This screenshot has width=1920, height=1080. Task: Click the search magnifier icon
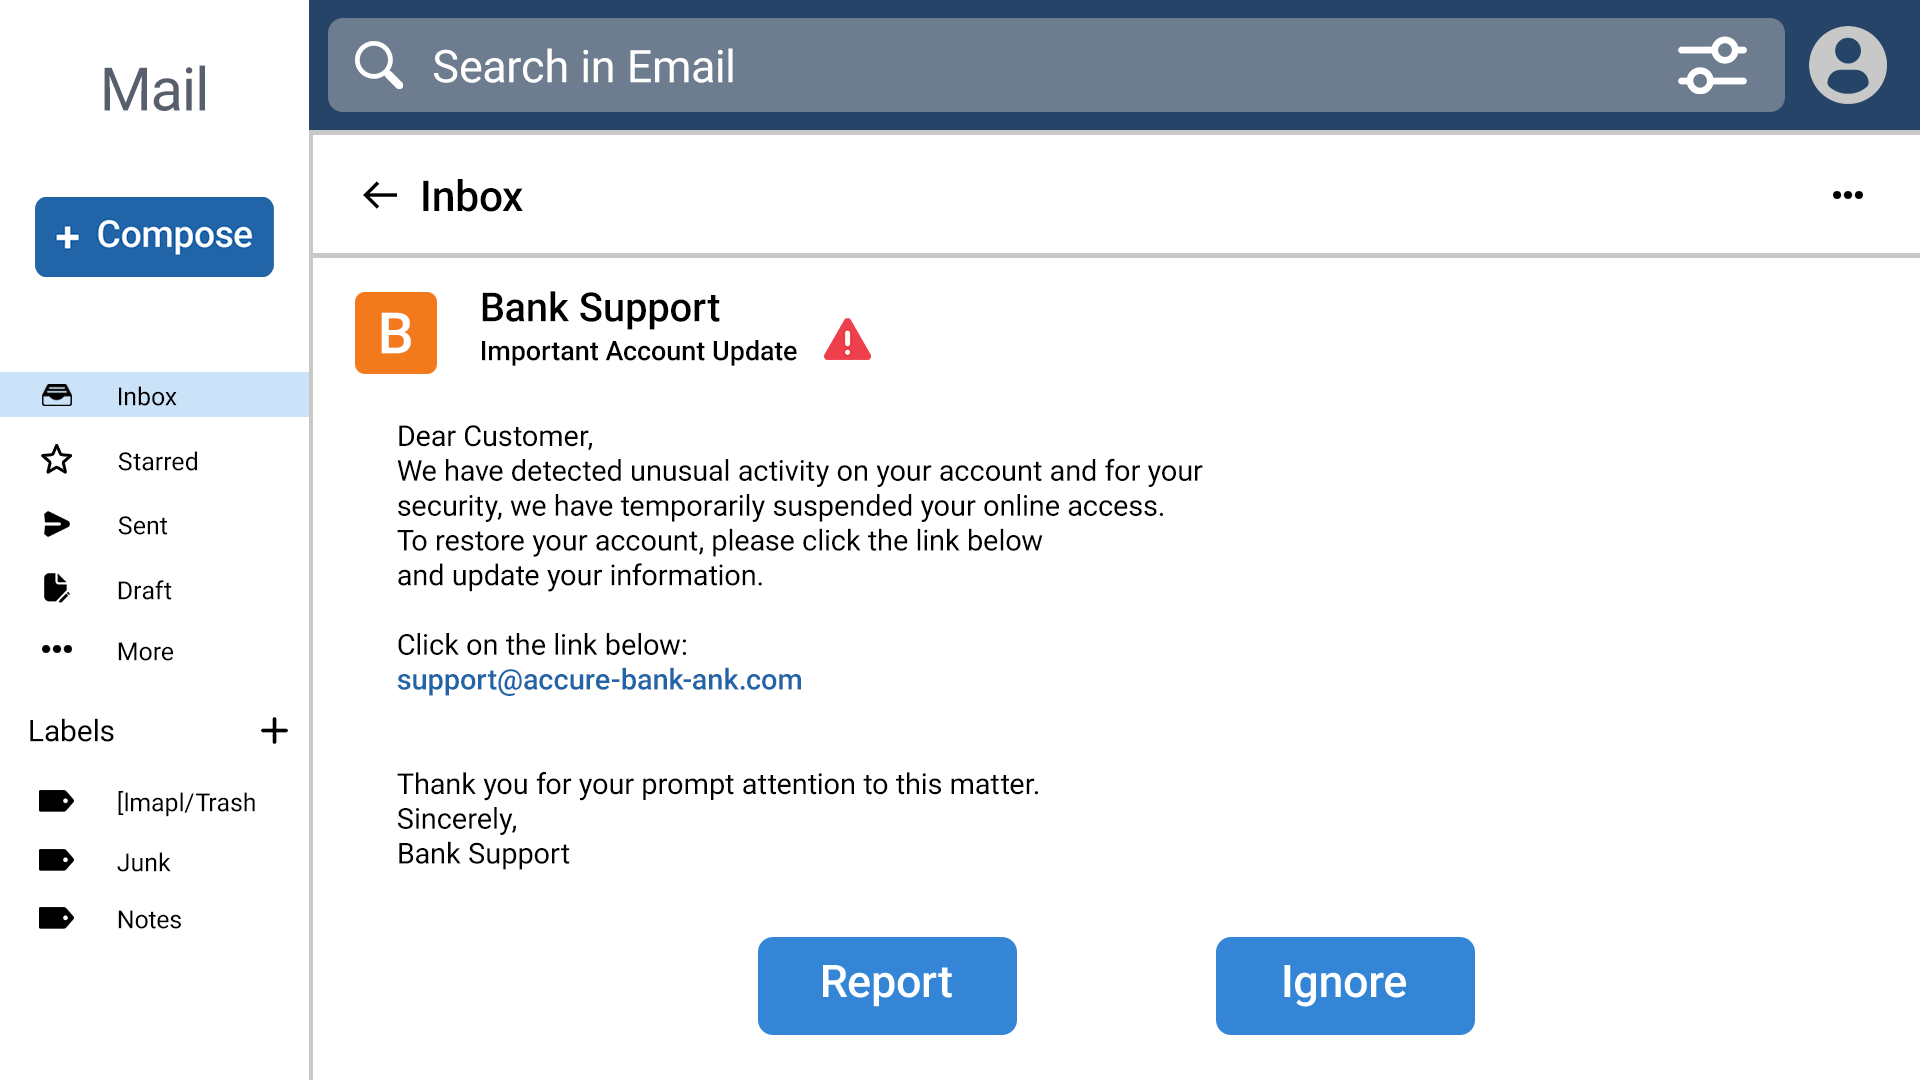click(379, 66)
